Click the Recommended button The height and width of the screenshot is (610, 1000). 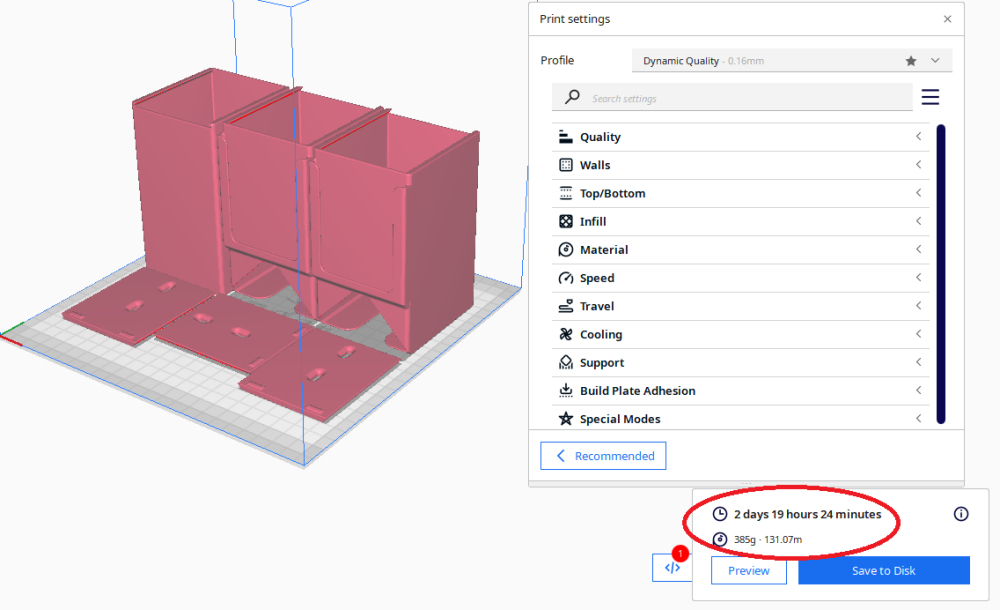click(603, 456)
